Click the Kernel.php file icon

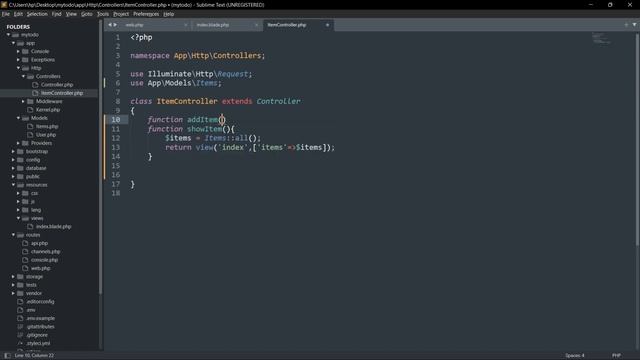pyautogui.click(x=30, y=110)
